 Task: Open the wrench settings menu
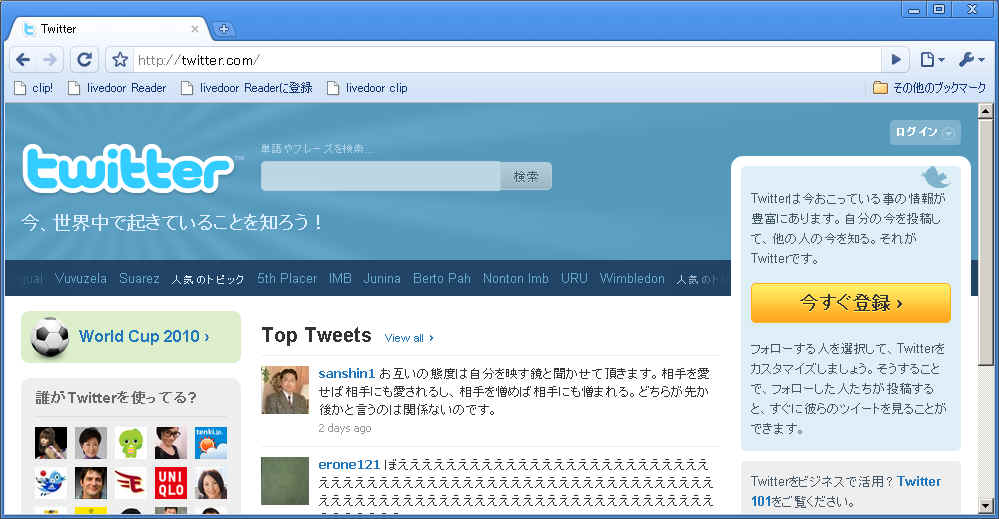tap(972, 60)
